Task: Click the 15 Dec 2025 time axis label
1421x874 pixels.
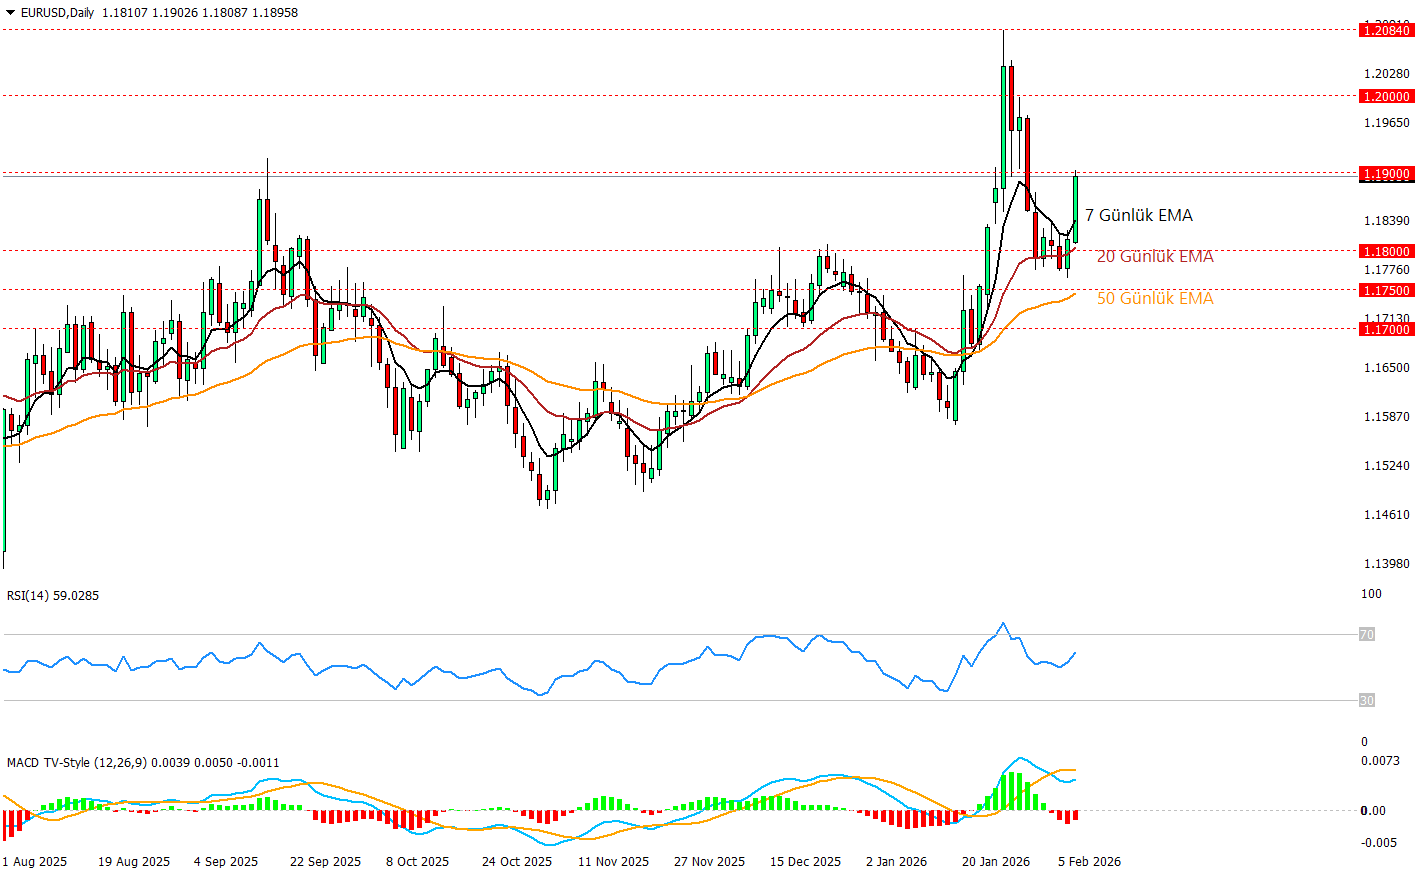Action: [x=805, y=862]
